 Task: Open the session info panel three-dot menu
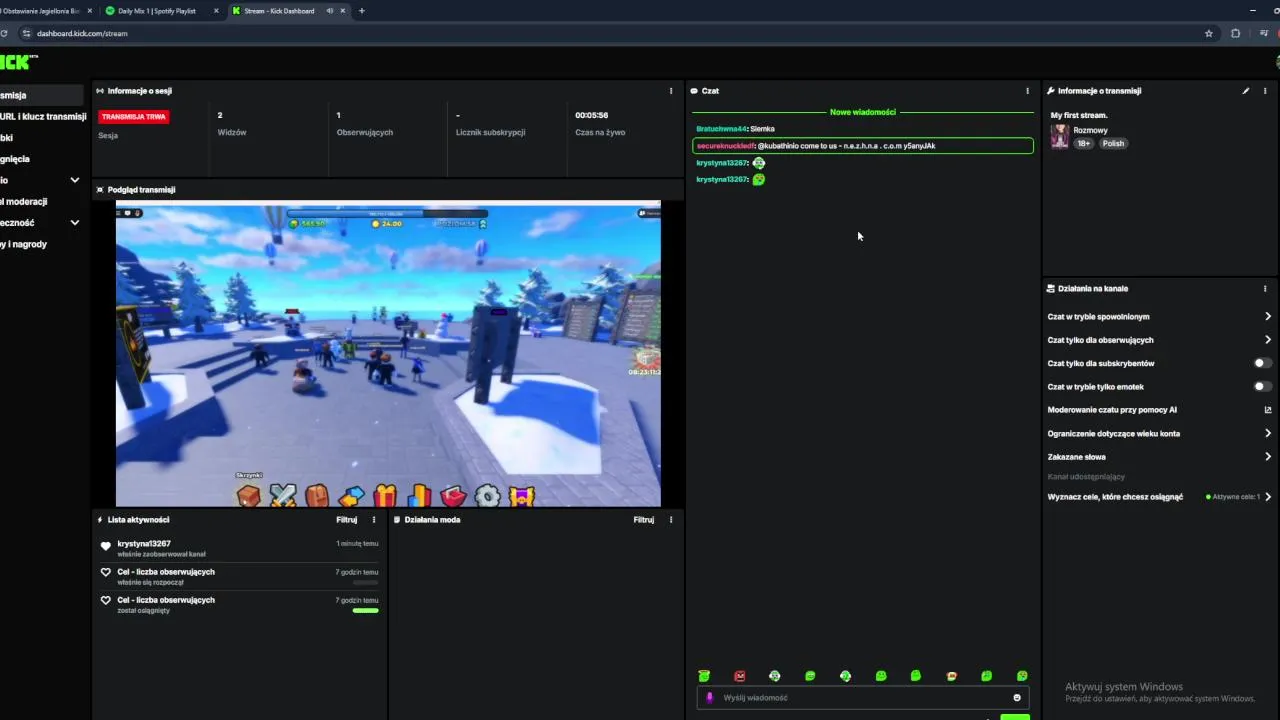click(x=671, y=91)
